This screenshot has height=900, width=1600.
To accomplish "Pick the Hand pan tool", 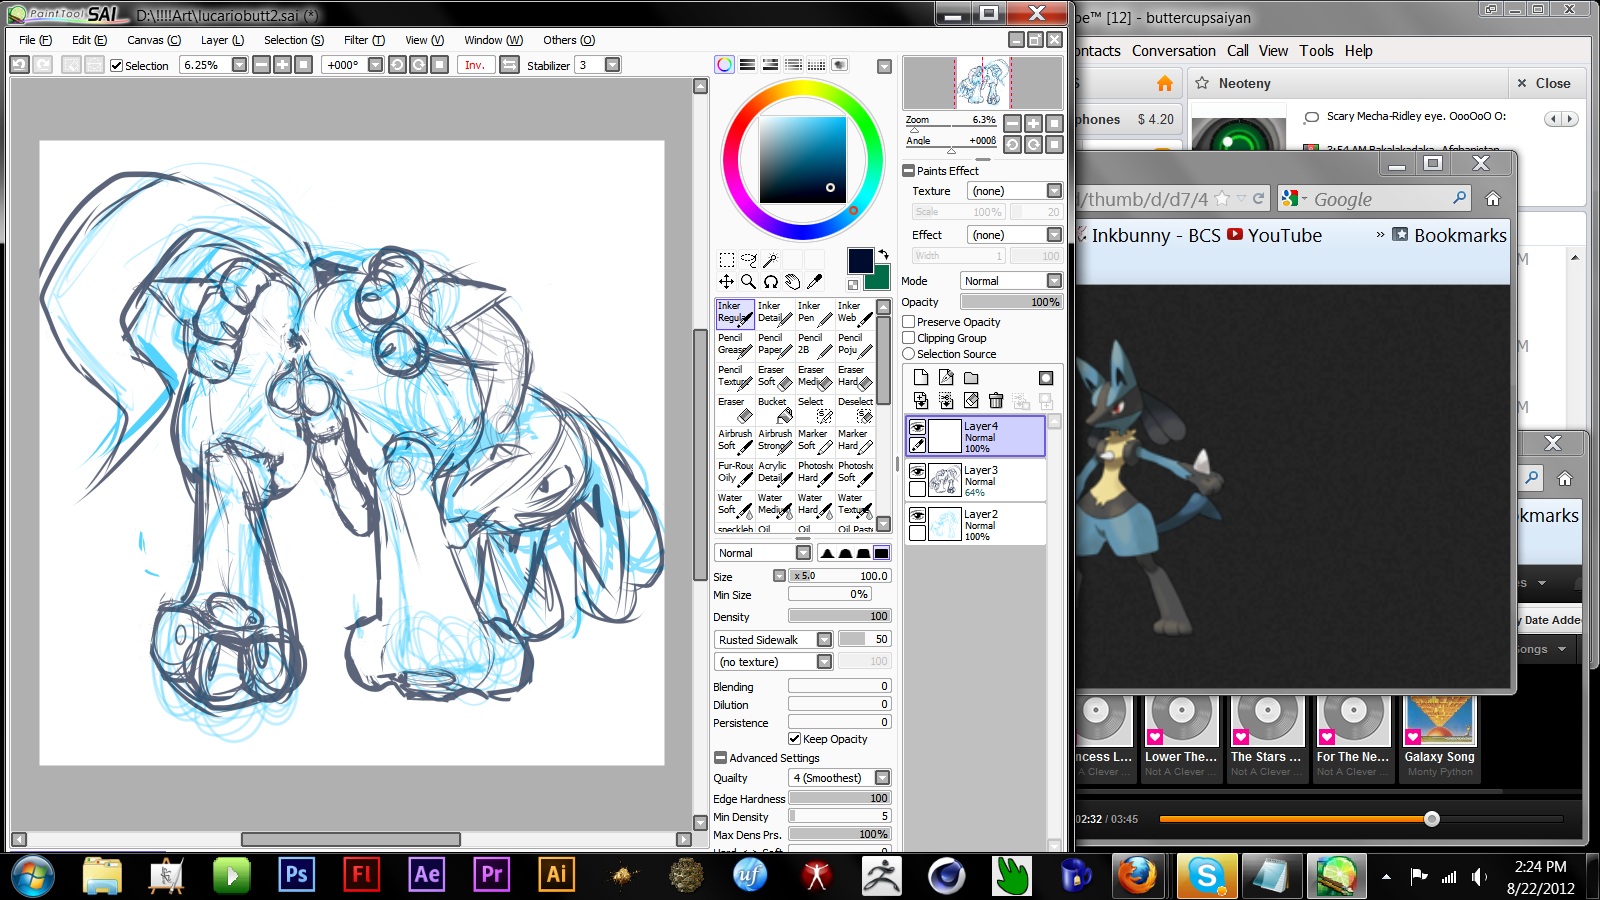I will (x=792, y=282).
